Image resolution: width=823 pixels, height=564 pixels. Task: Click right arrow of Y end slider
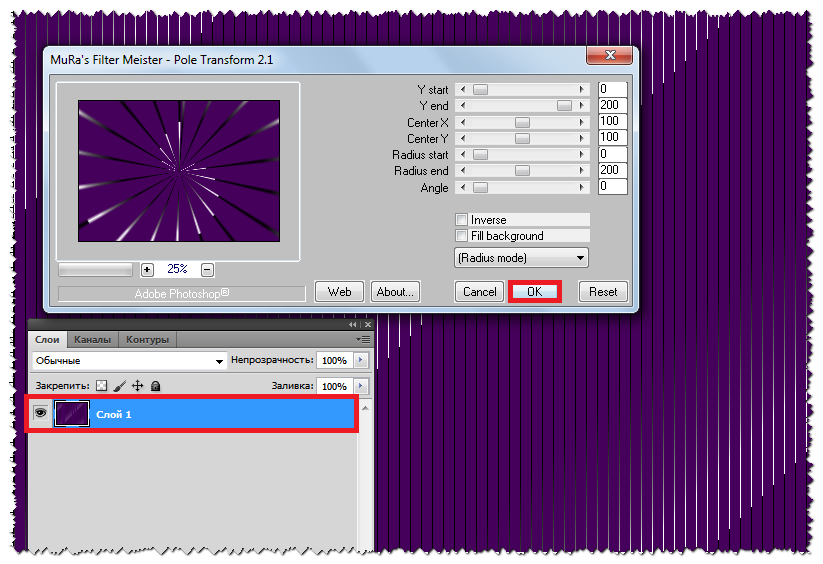tap(582, 105)
